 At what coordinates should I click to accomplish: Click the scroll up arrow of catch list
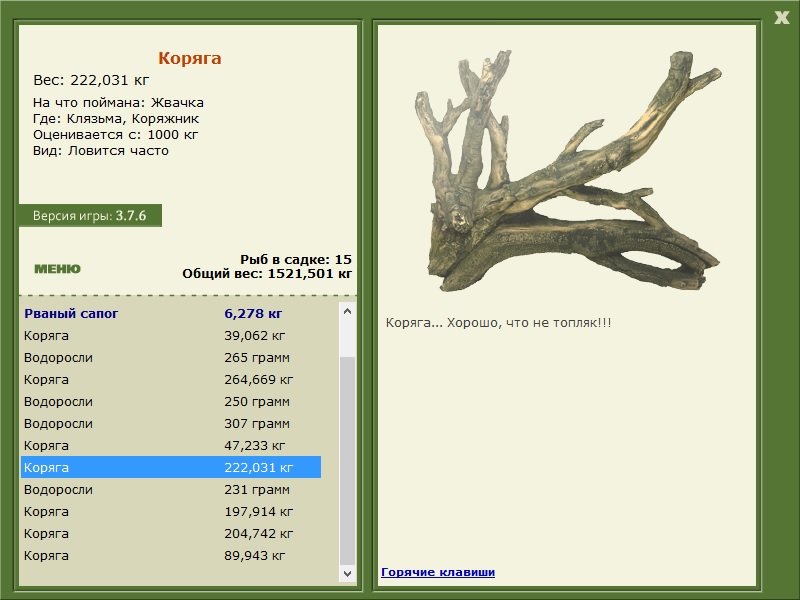pos(347,311)
